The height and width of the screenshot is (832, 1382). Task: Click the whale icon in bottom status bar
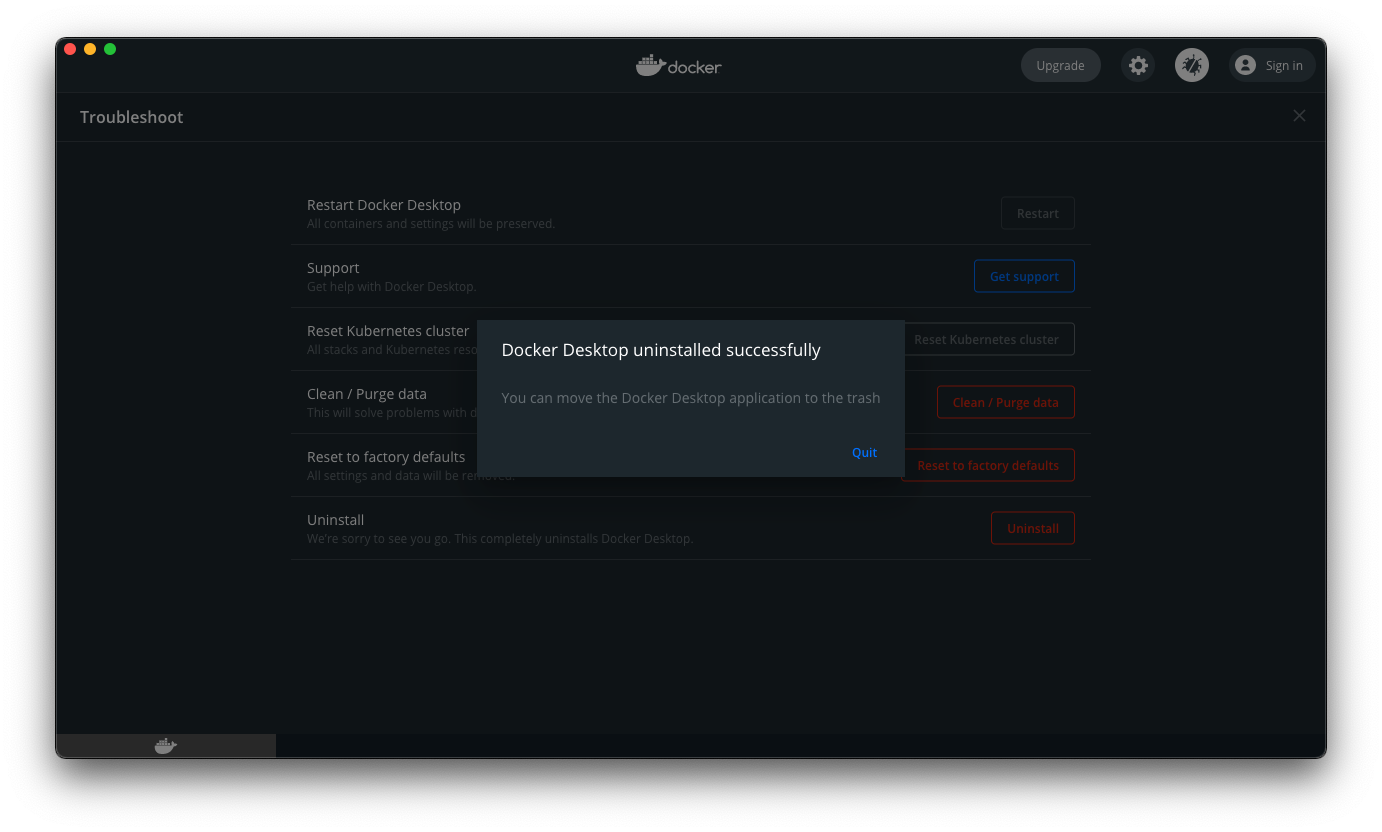click(166, 746)
